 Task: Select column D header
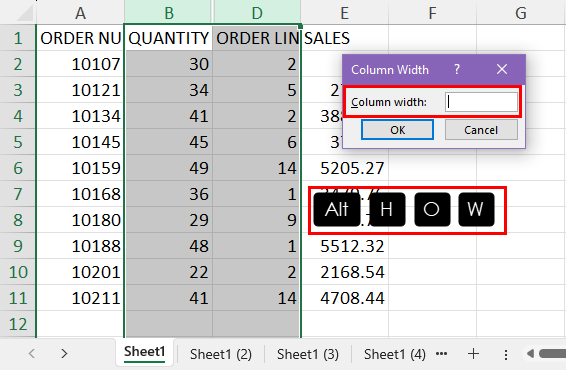[257, 13]
